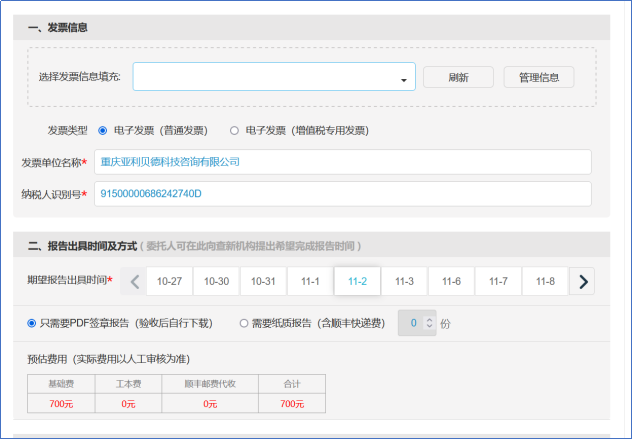Select report date 11-7
633x440 pixels.
click(498, 281)
